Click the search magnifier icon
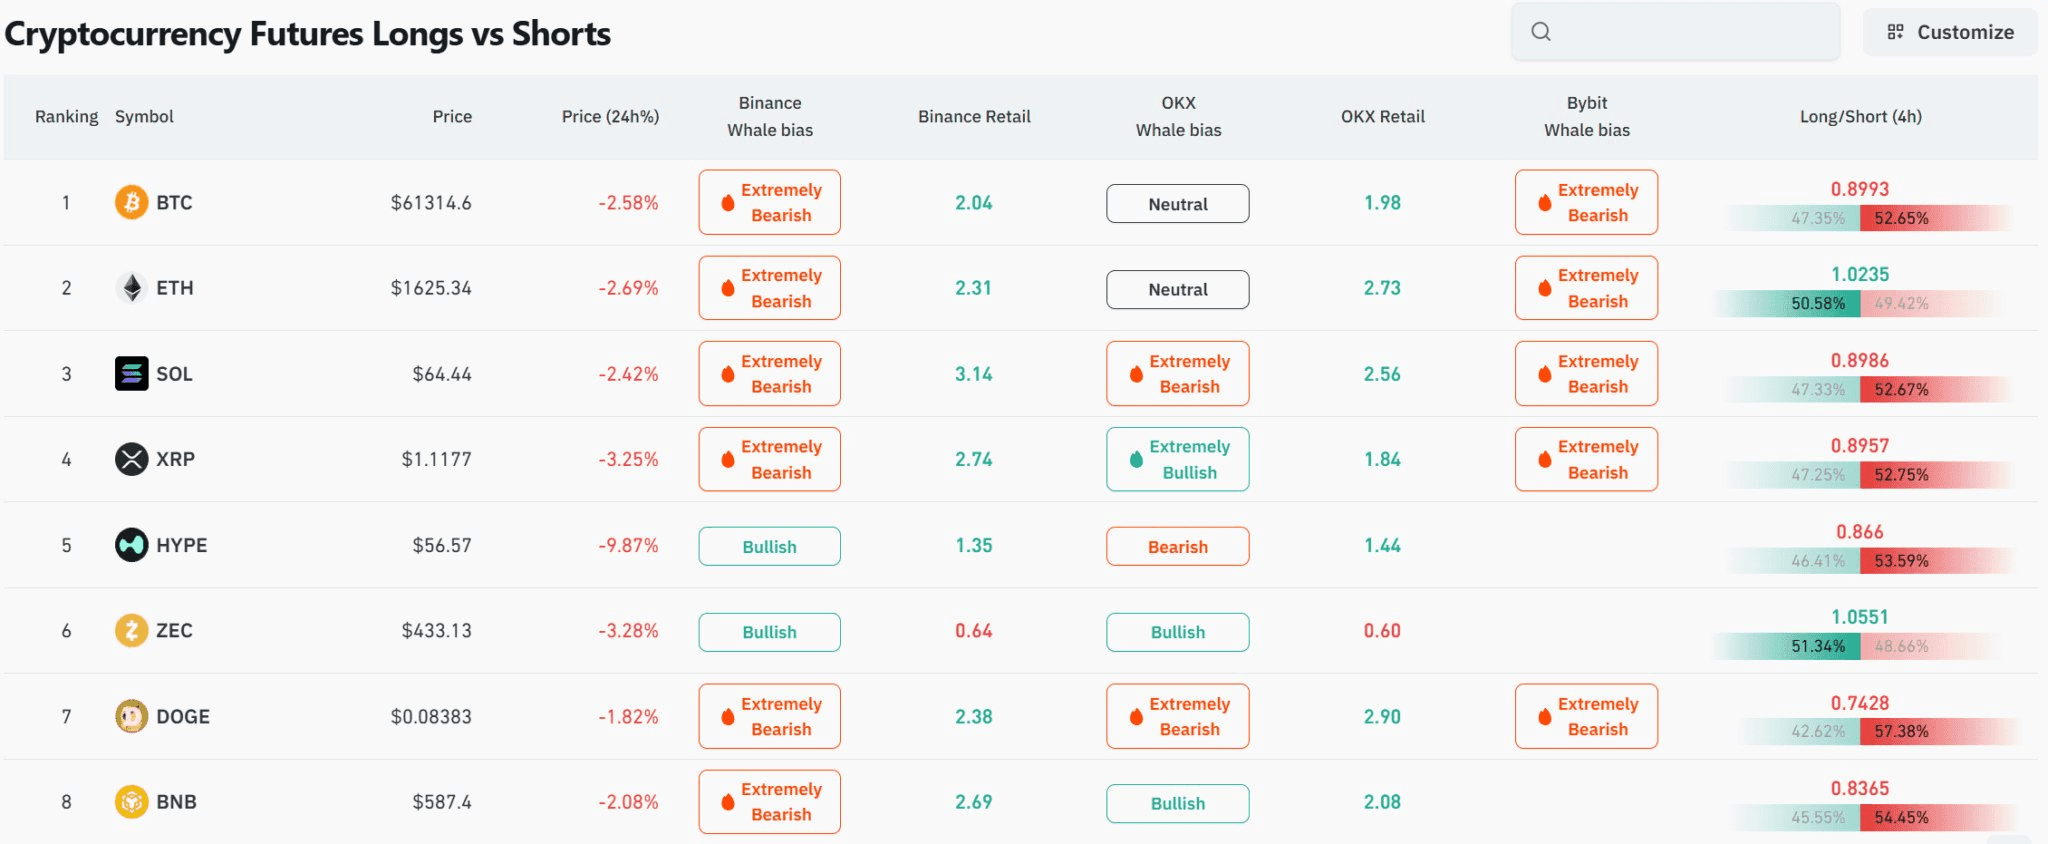Viewport: 2048px width, 844px height. (x=1541, y=32)
